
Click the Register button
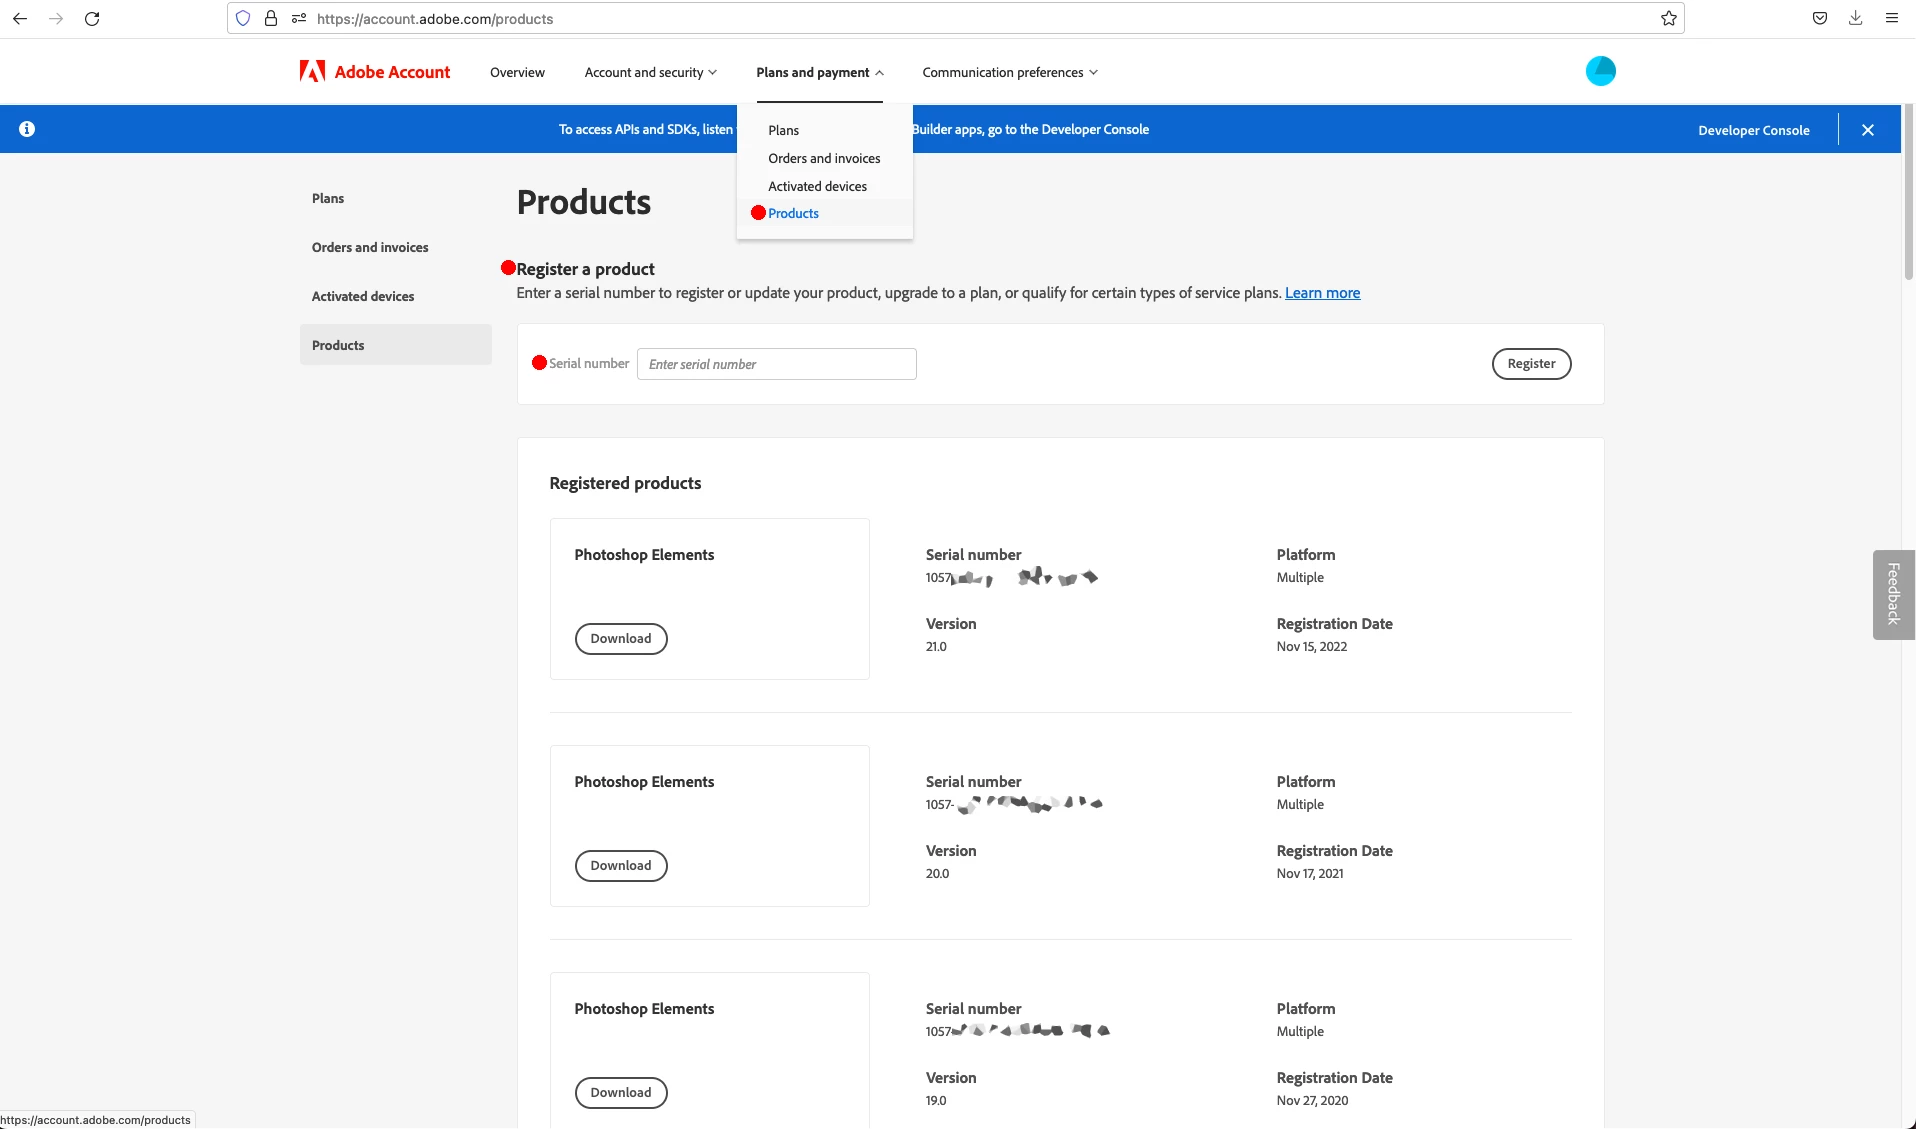(1531, 364)
